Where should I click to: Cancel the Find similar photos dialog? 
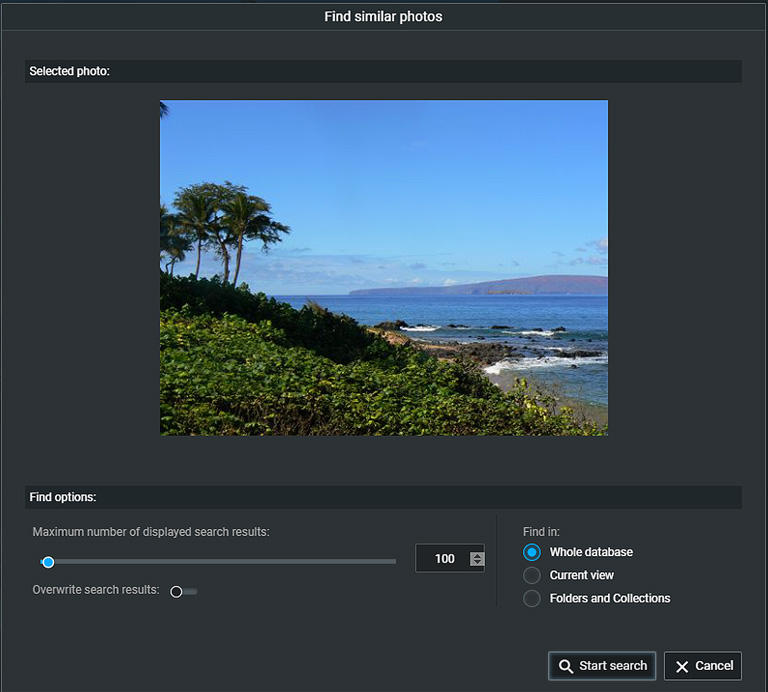pos(703,666)
